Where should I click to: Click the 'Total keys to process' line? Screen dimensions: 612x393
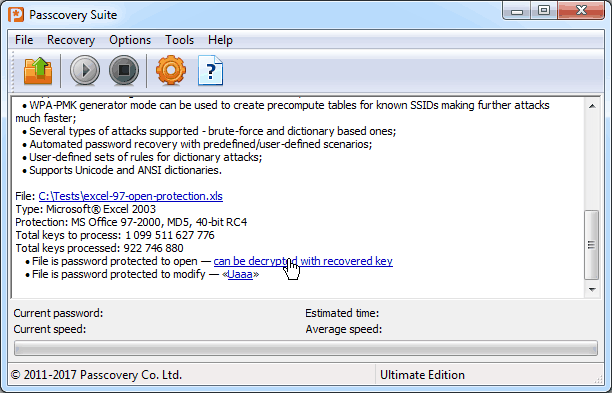coord(115,235)
